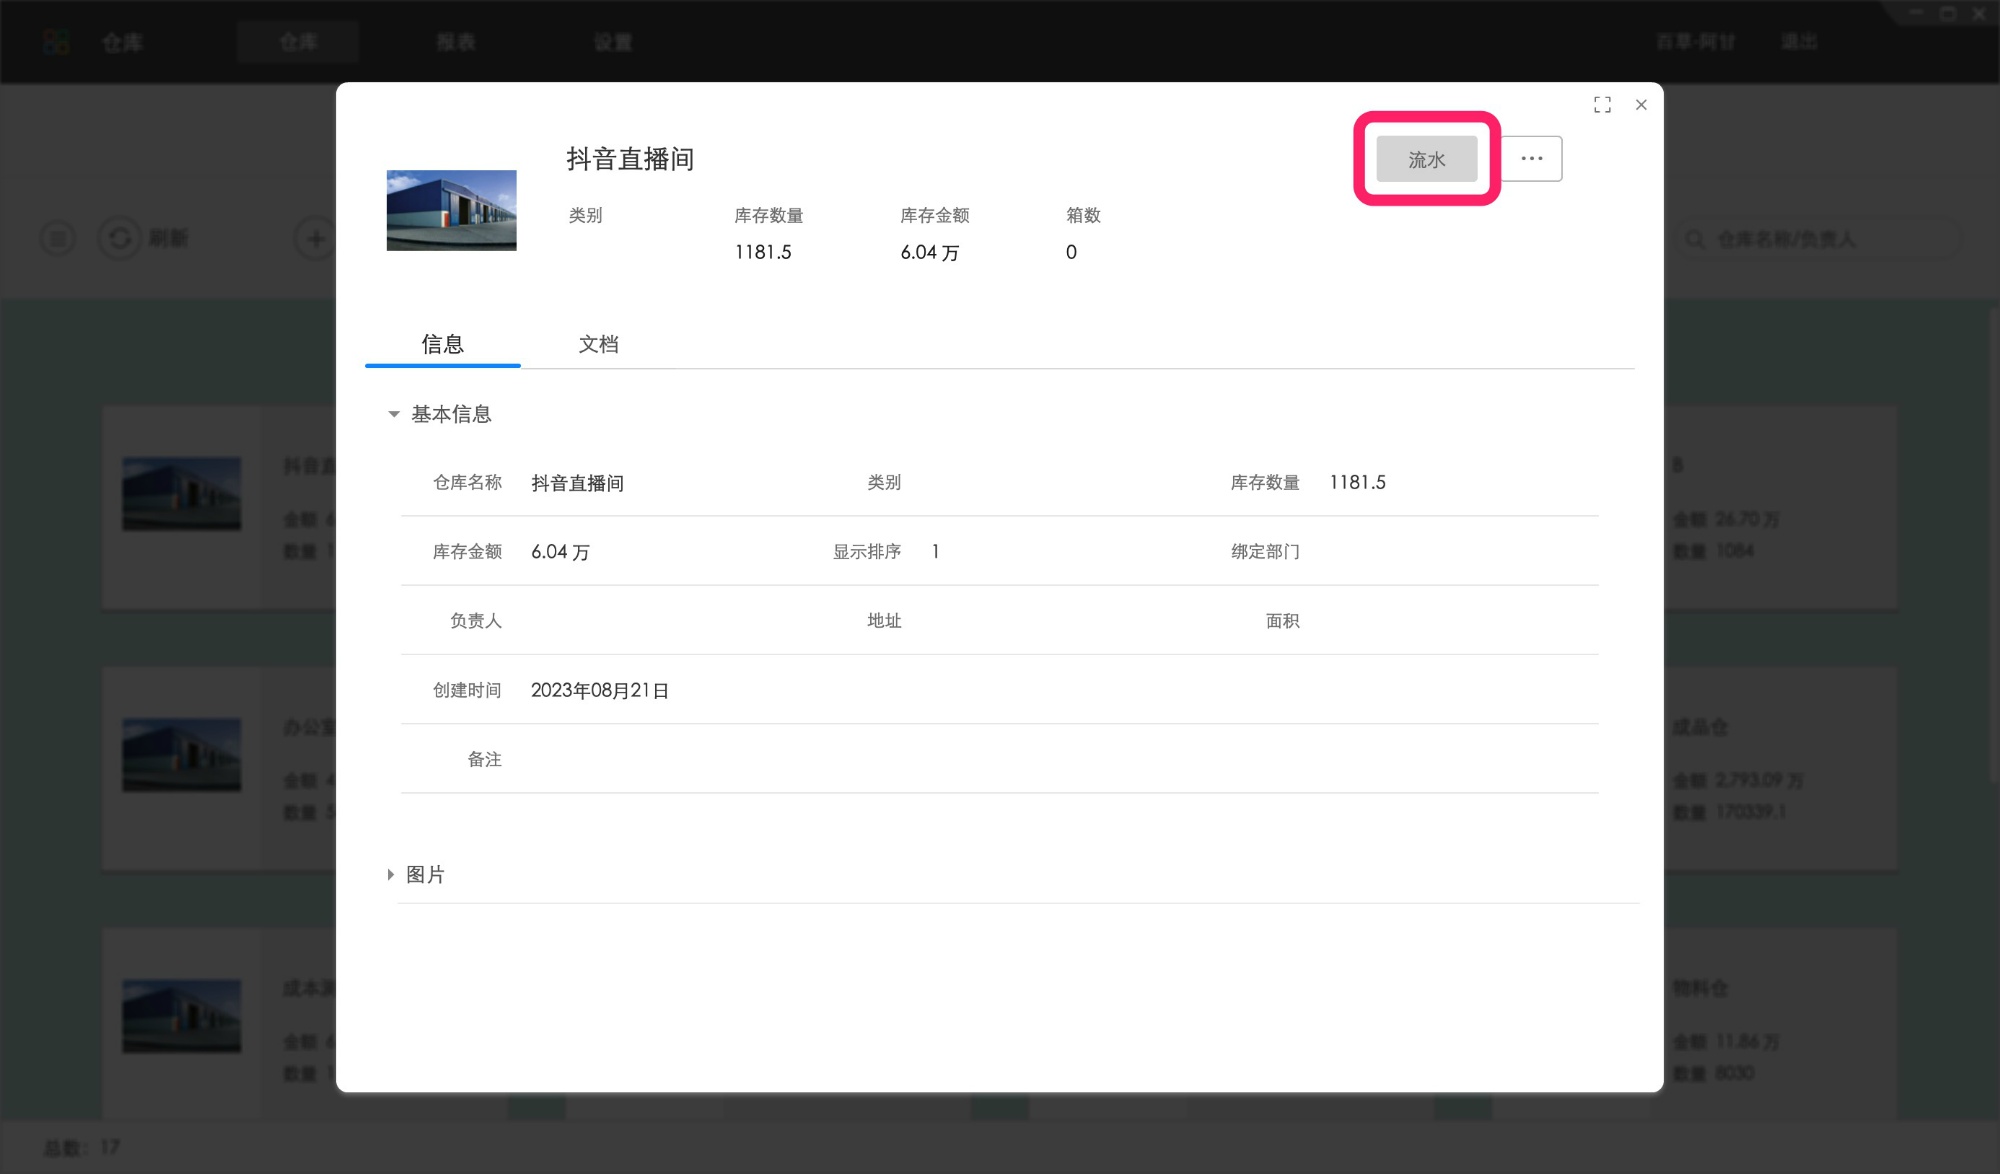The image size is (2000, 1174).
Task: Click the warehouse photo in dialog header
Action: 452,210
